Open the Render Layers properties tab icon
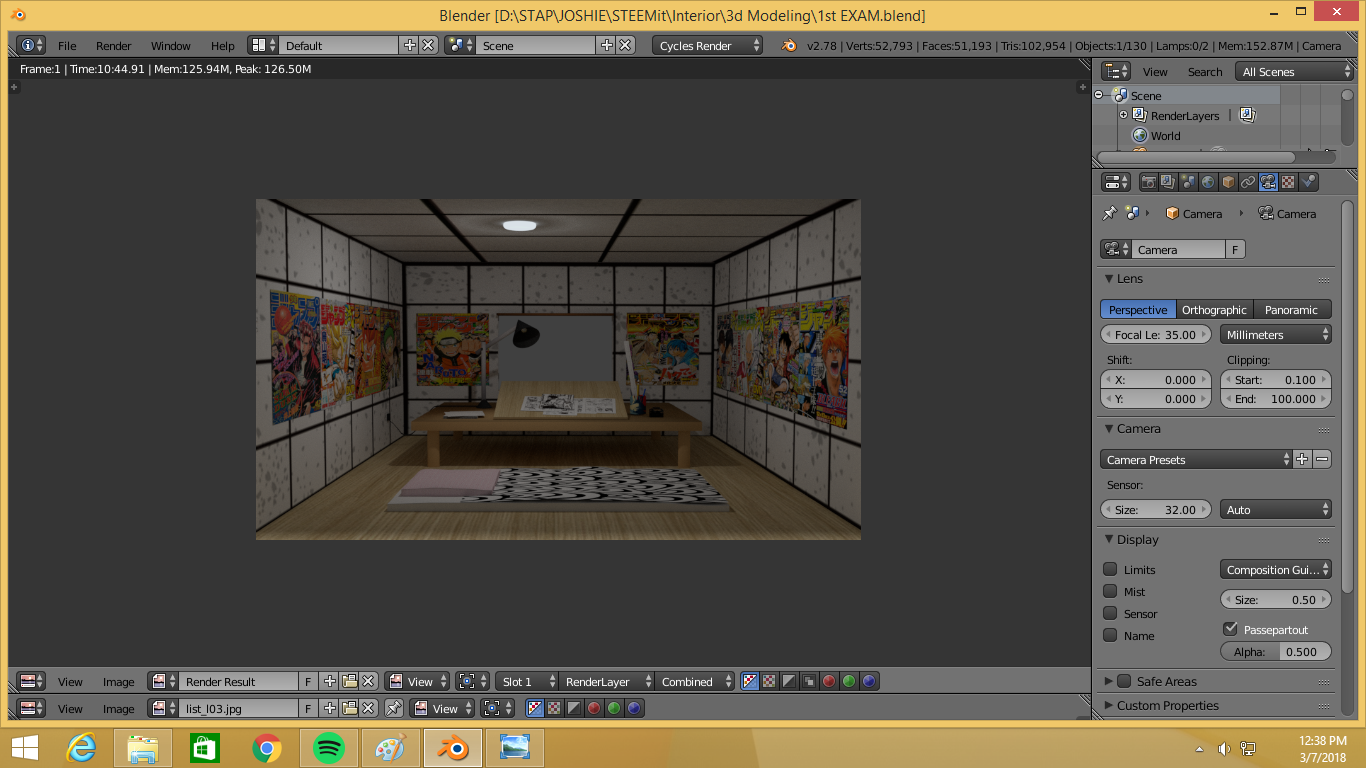Image resolution: width=1366 pixels, height=768 pixels. pyautogui.click(x=1168, y=182)
